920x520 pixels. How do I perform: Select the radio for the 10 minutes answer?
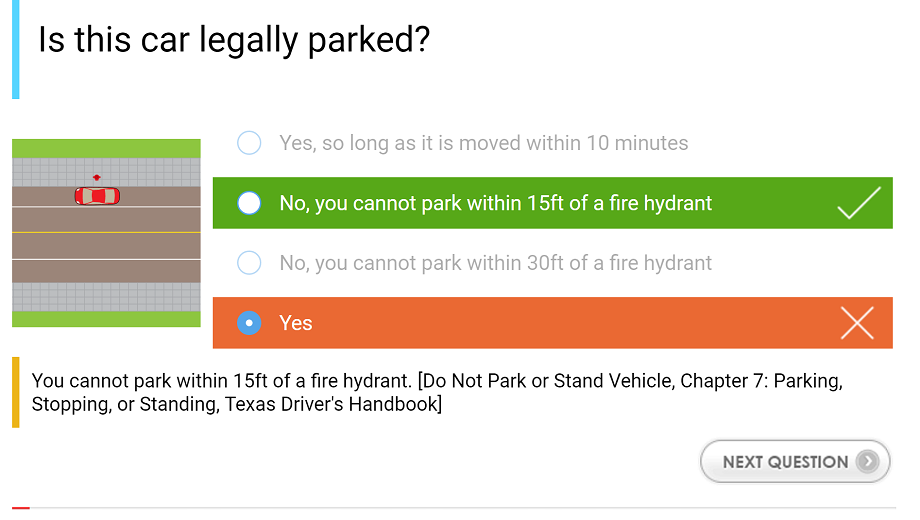click(x=249, y=143)
